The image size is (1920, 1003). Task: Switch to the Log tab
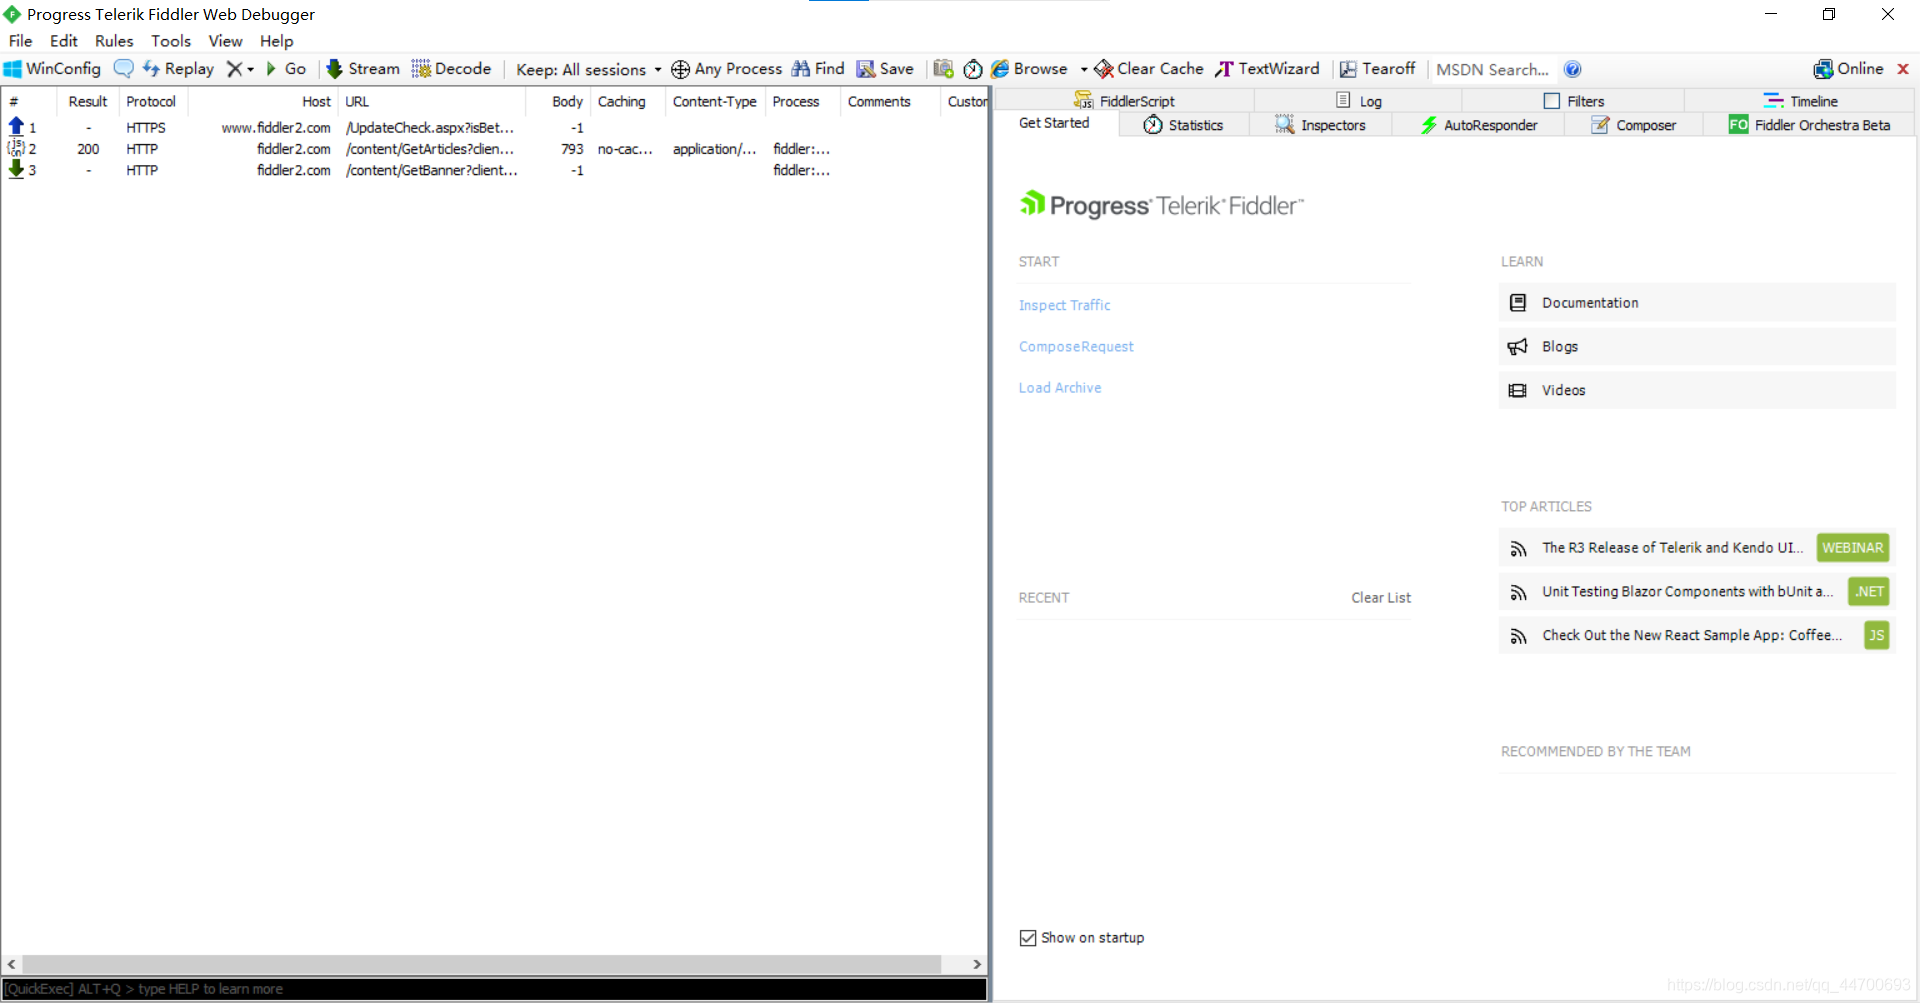click(x=1359, y=101)
